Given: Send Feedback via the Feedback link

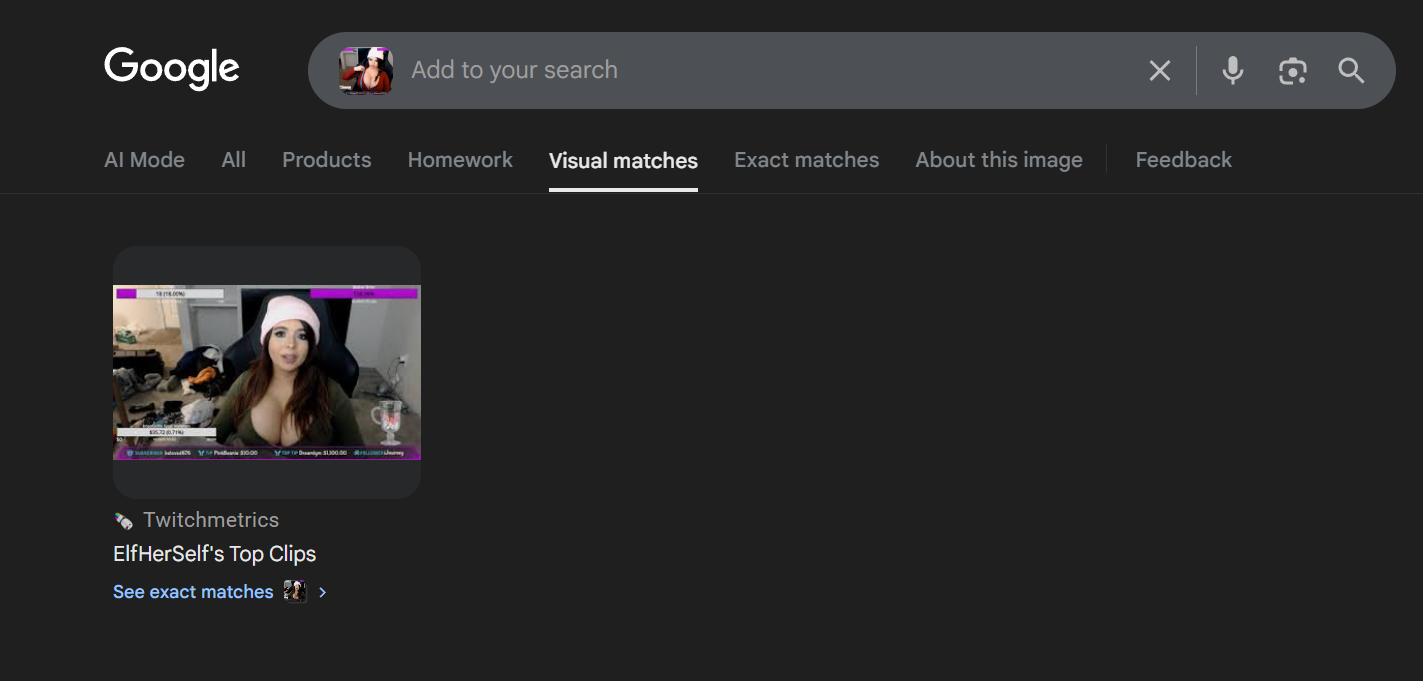Looking at the screenshot, I should (1183, 160).
